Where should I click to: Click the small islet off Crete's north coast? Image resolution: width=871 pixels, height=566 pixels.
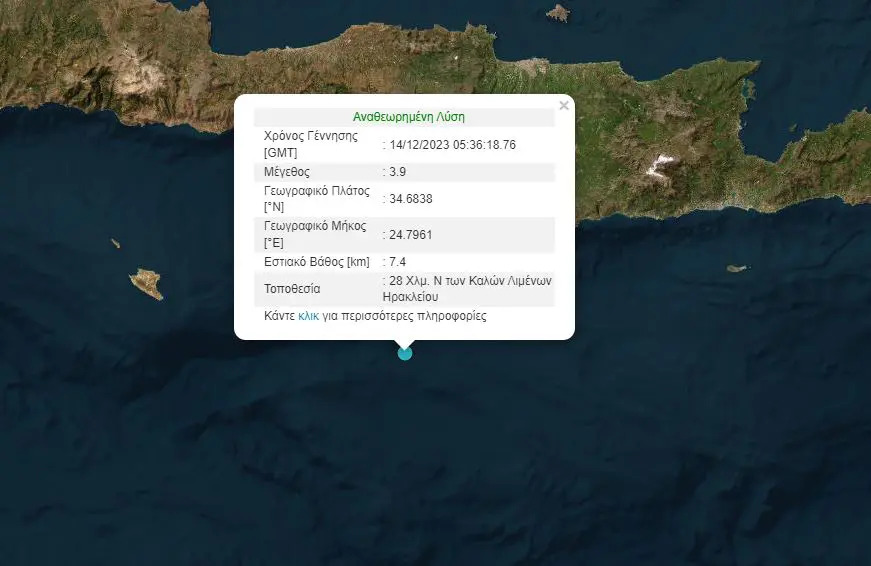pyautogui.click(x=558, y=13)
